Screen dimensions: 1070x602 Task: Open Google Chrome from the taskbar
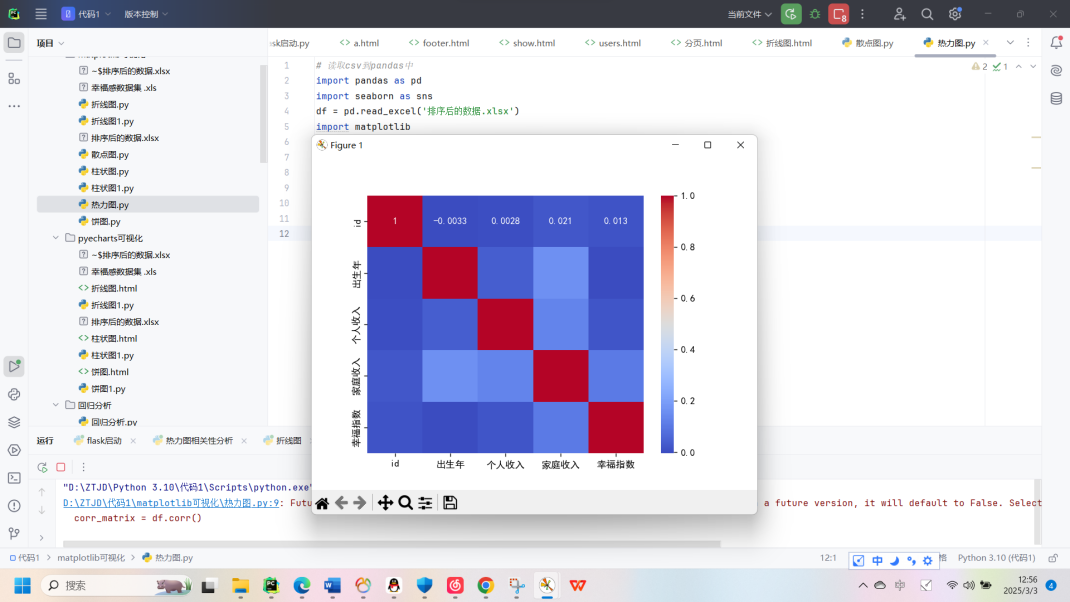click(x=485, y=586)
